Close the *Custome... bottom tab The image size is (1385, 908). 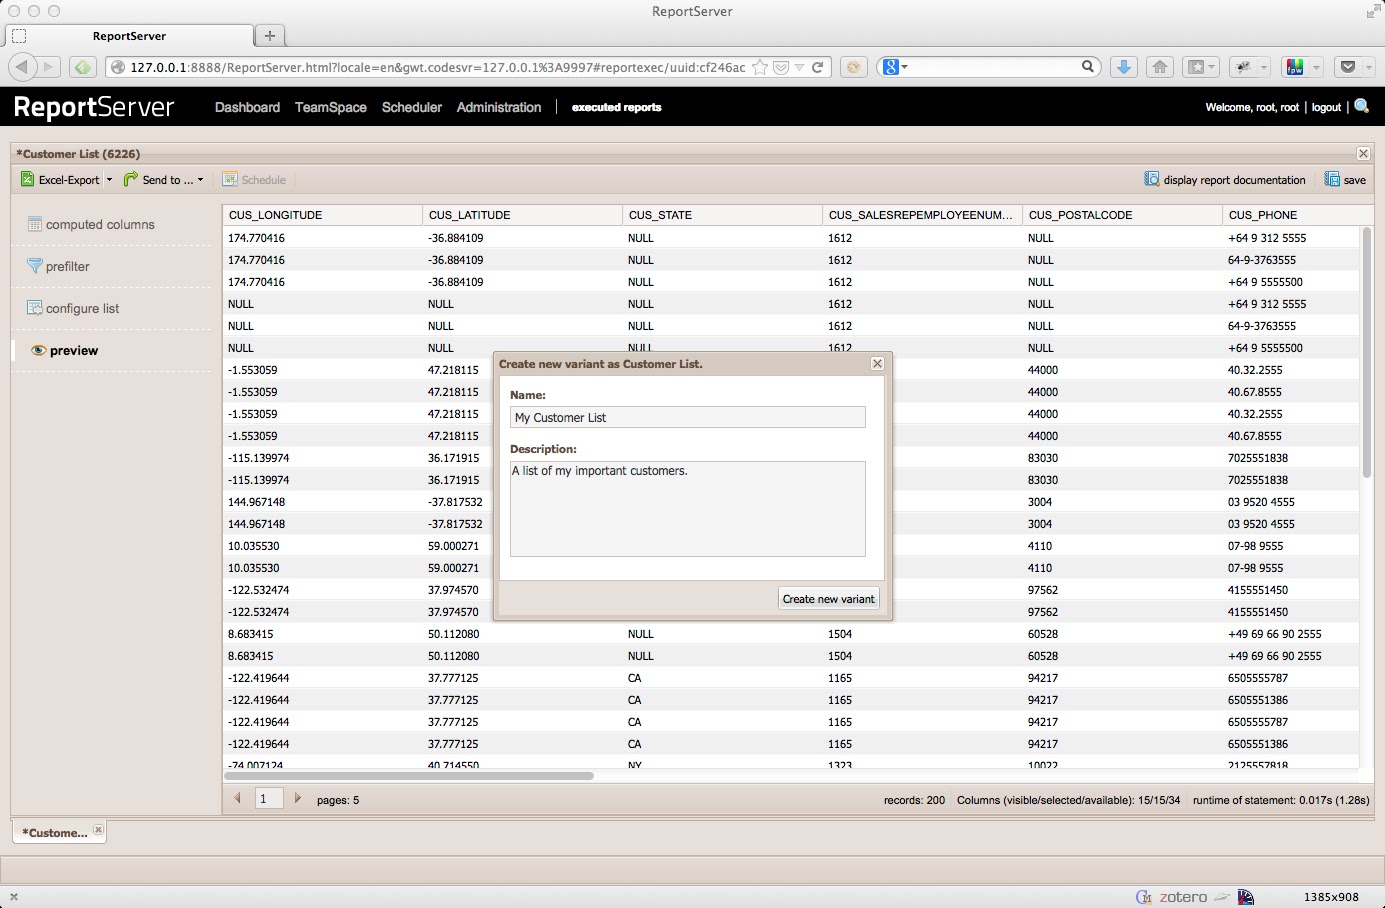98,829
